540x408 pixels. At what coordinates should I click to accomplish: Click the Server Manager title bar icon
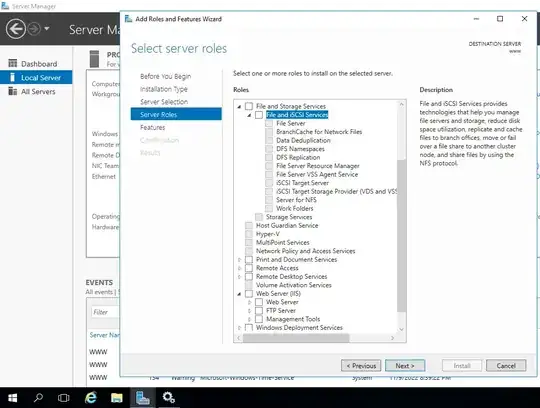click(5, 6)
